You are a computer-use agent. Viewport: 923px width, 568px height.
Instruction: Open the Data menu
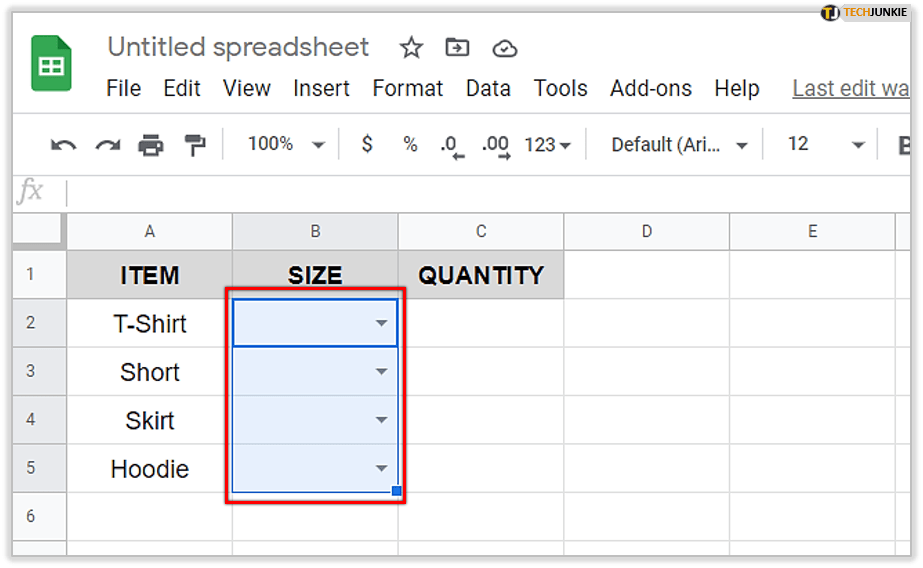[488, 88]
